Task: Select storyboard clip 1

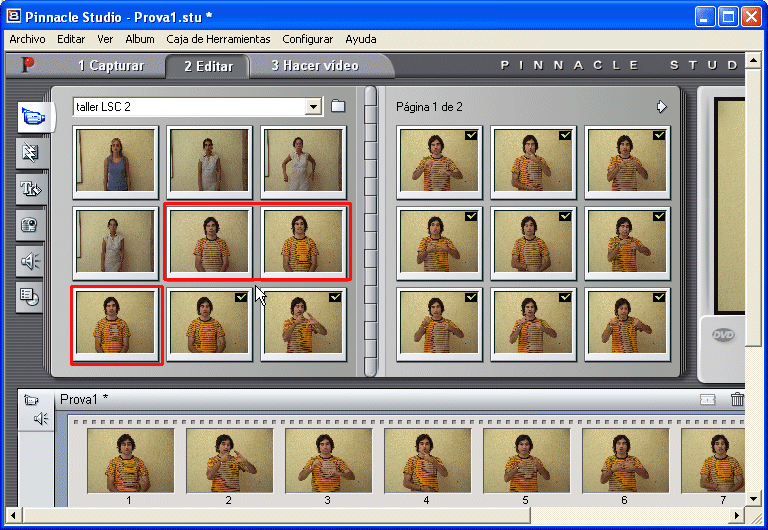Action: [130, 460]
